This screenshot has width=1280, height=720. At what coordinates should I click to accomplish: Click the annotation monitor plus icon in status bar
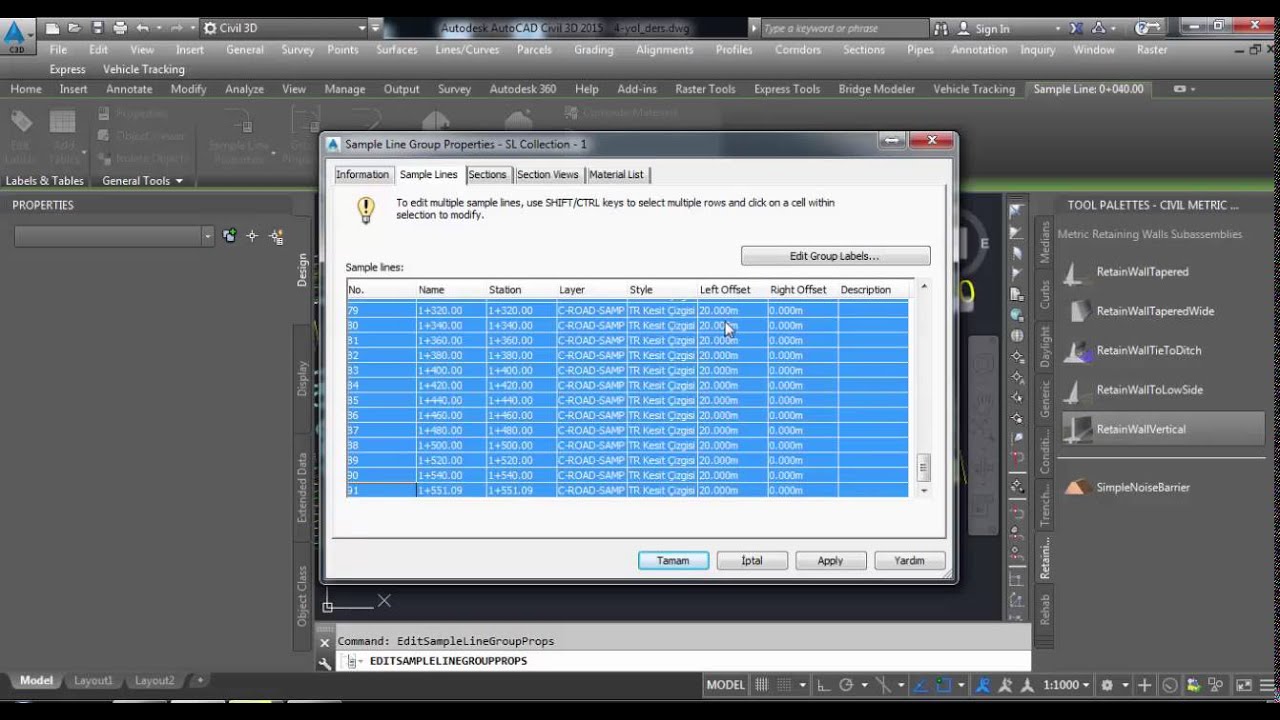pyautogui.click(x=1145, y=685)
